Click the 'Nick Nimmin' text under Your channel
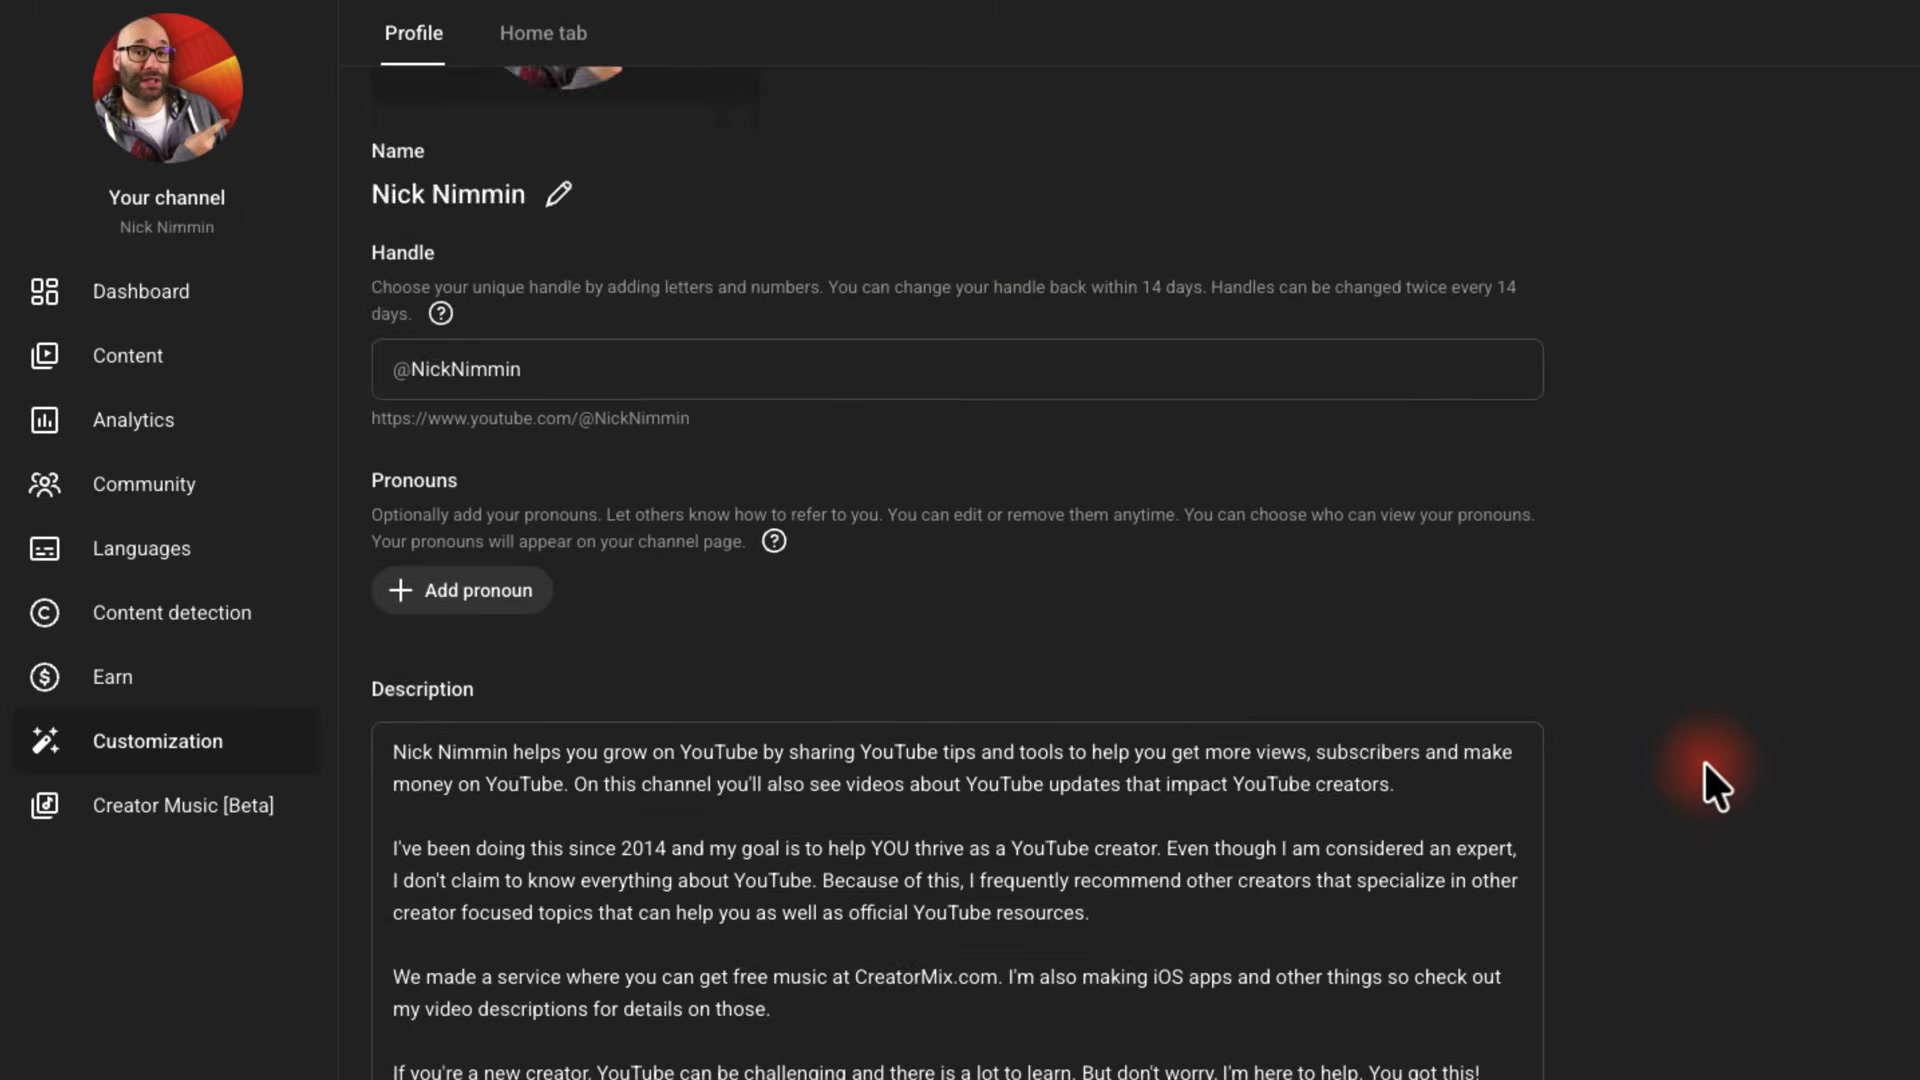This screenshot has width=1920, height=1080. click(x=167, y=227)
